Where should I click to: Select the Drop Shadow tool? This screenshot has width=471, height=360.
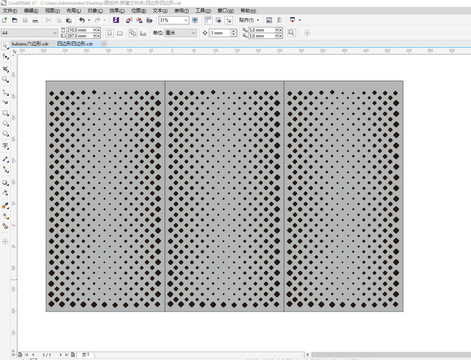coord(5,183)
